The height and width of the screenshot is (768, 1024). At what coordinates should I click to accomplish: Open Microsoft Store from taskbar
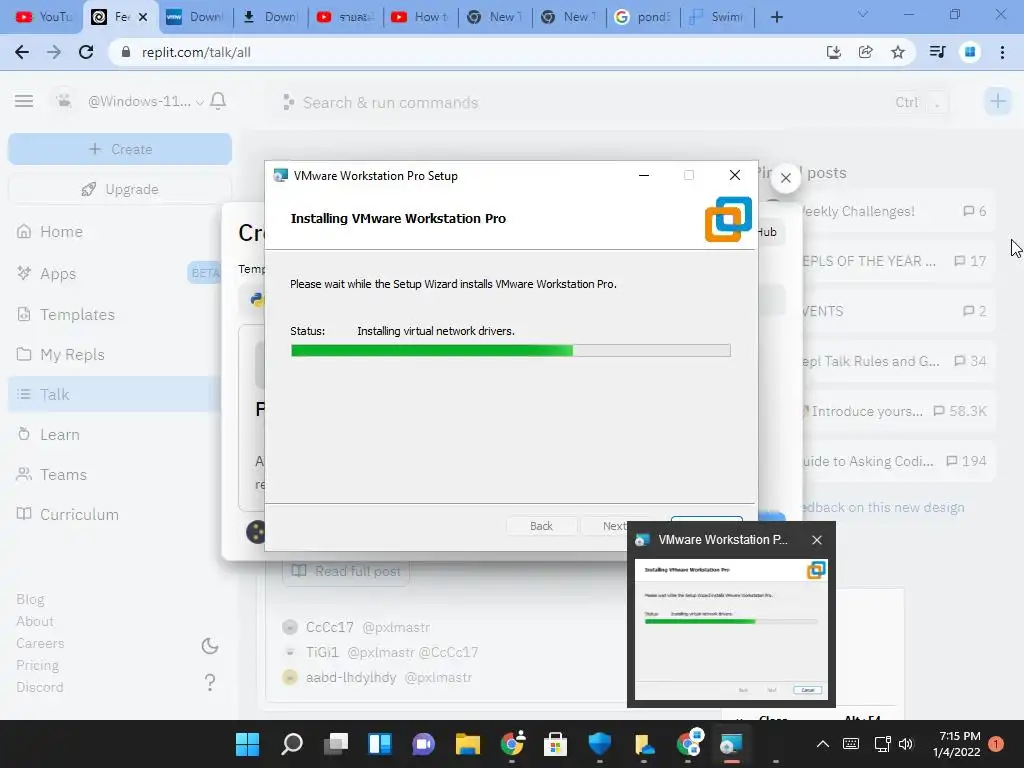tap(555, 744)
